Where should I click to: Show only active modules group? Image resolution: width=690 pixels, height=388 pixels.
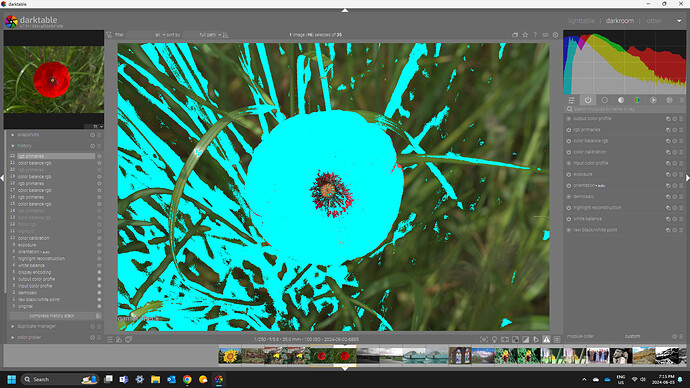tap(588, 100)
